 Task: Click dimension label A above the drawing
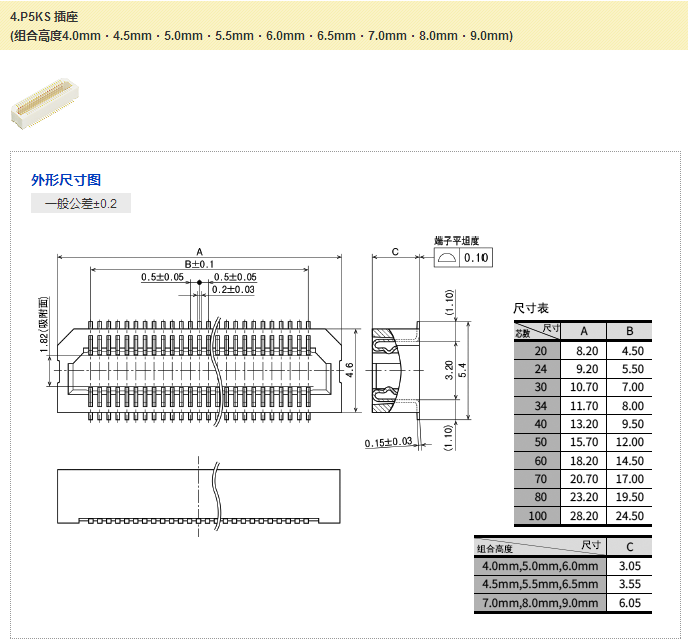[x=199, y=251]
